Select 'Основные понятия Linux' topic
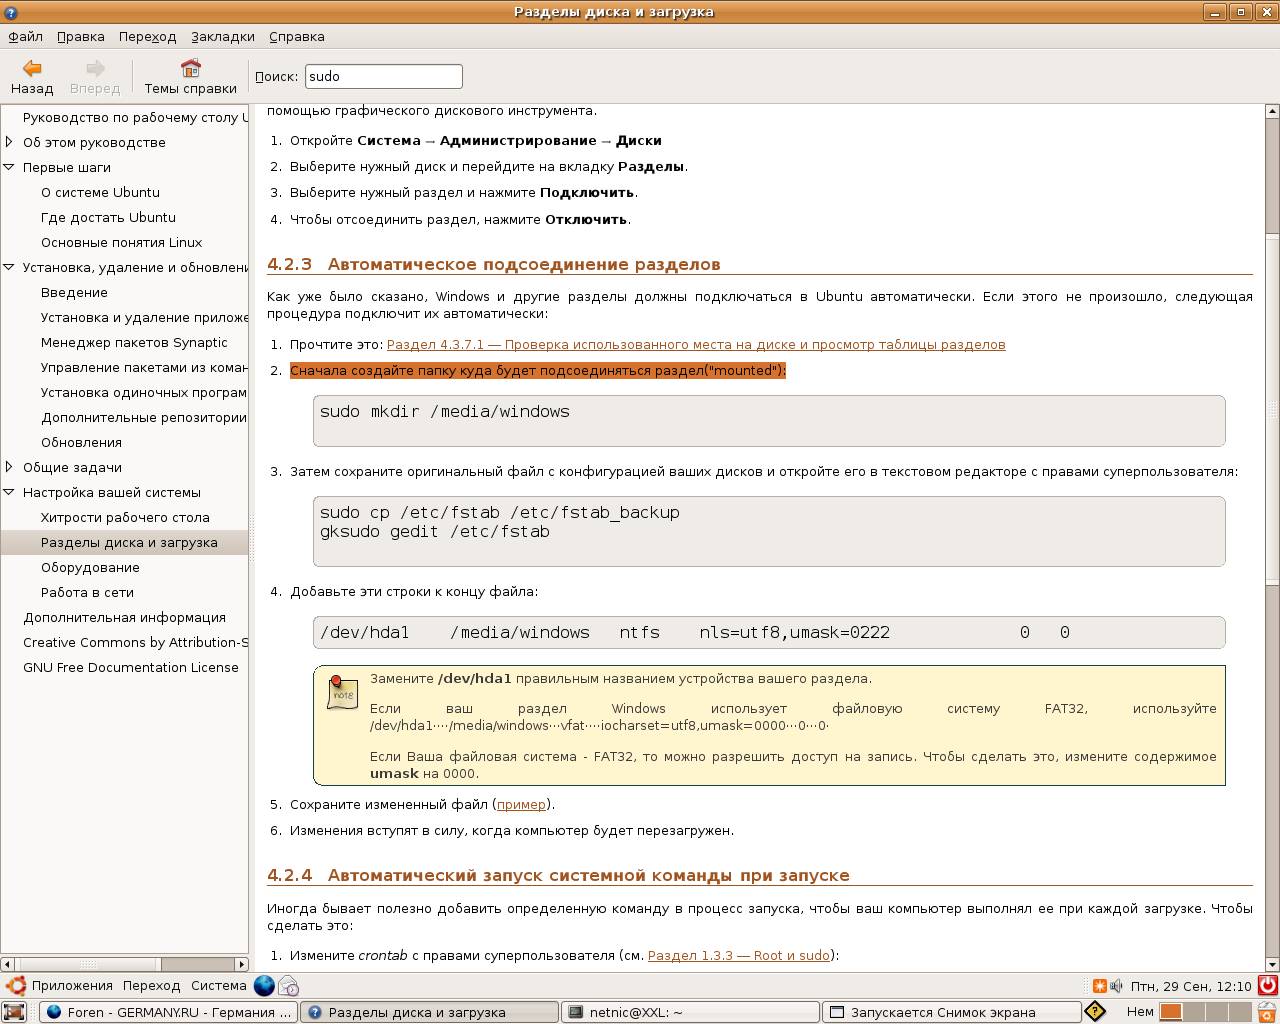Image resolution: width=1280 pixels, height=1024 pixels. 121,242
